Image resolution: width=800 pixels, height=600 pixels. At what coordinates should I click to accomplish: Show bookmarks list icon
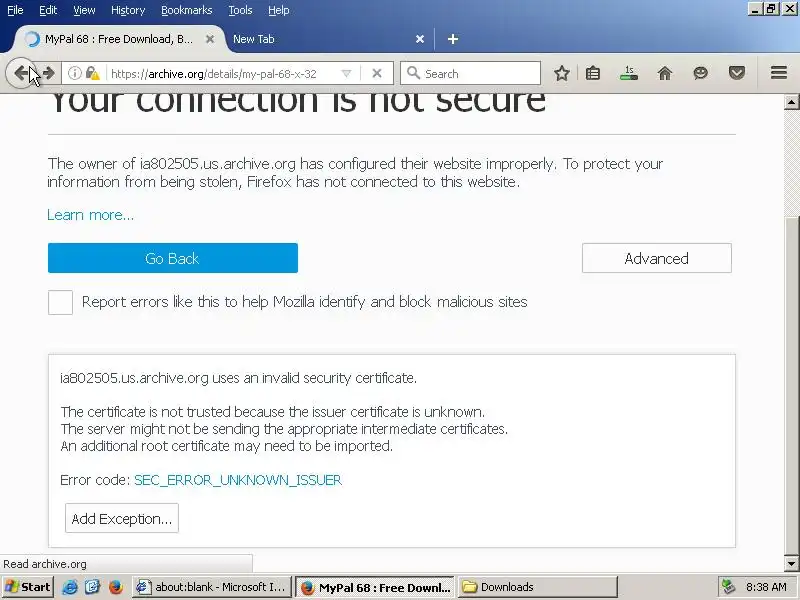(593, 73)
